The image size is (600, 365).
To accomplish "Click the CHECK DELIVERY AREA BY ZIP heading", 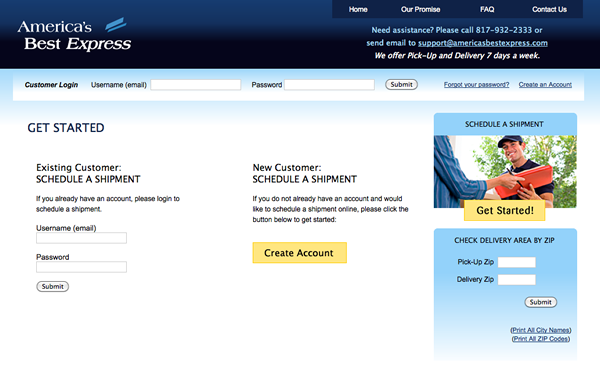I will pos(504,240).
